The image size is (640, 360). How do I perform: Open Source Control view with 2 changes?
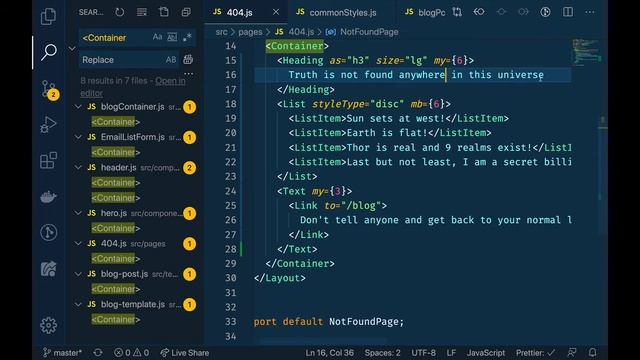49,89
